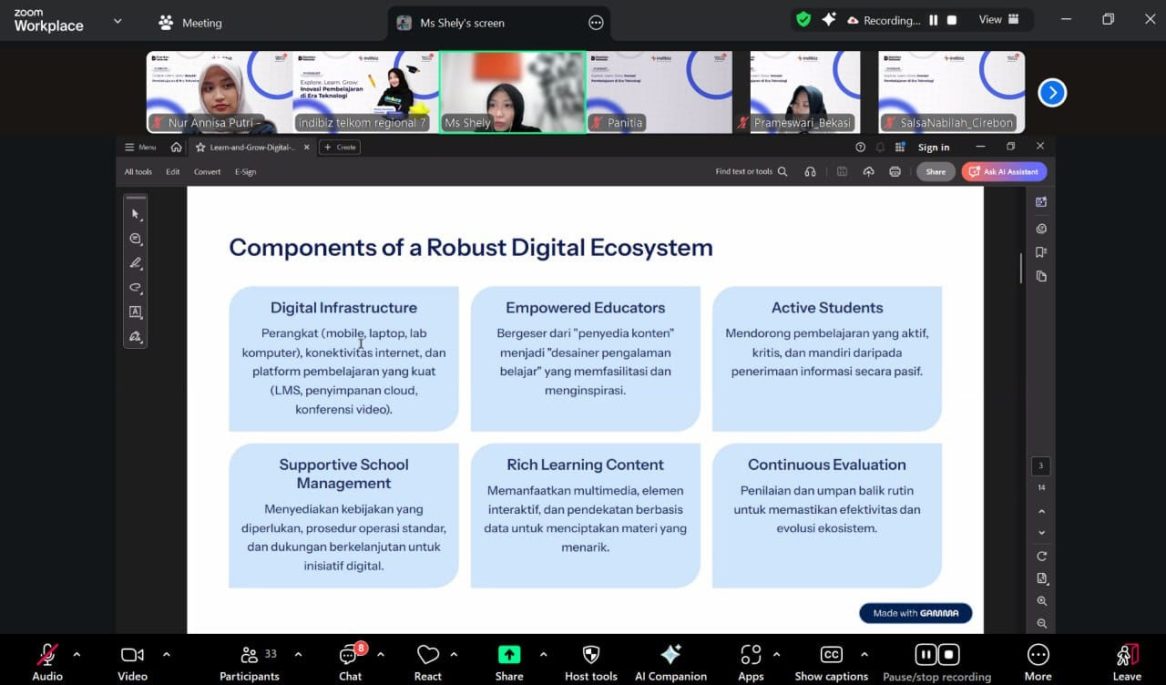The width and height of the screenshot is (1166, 685).
Task: Open the Zoom Apps icon
Action: 750,655
